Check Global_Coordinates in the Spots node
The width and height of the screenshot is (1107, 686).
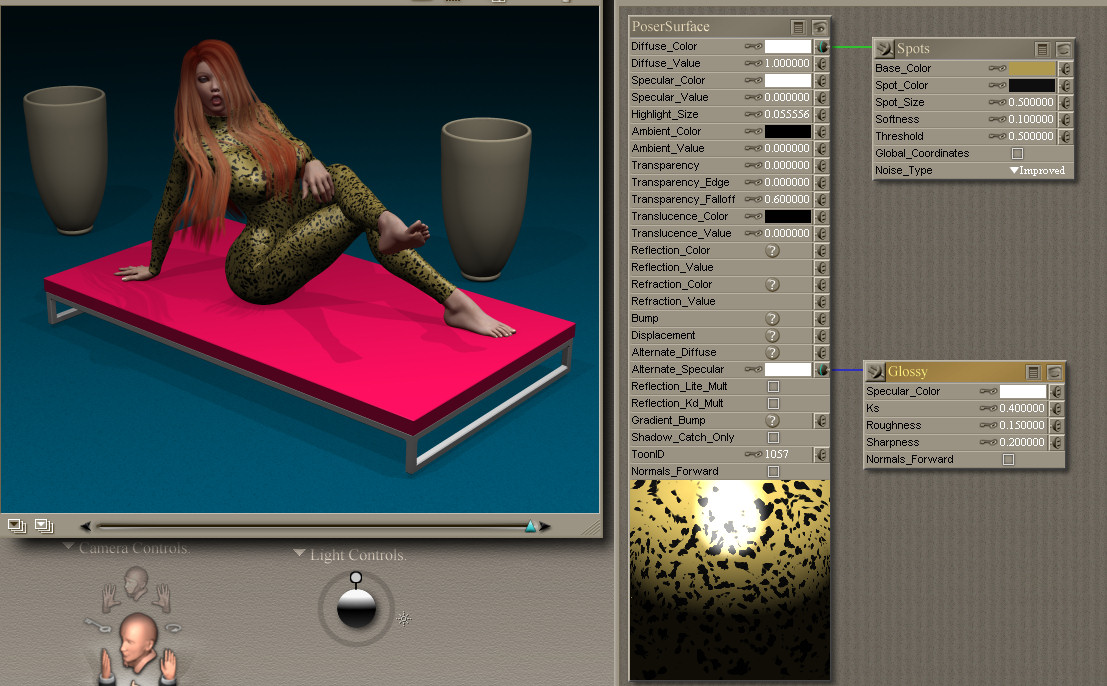pyautogui.click(x=1017, y=153)
